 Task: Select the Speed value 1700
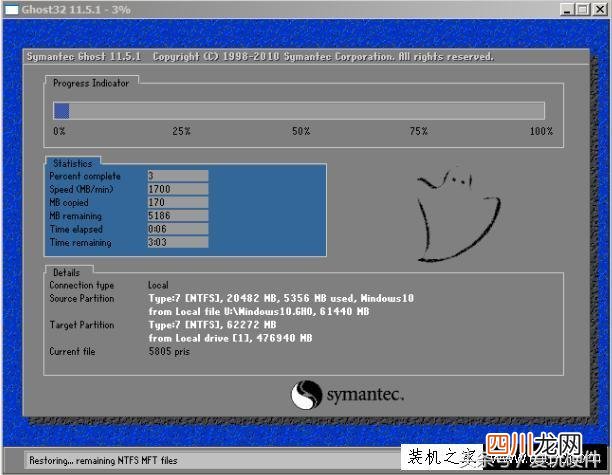[x=178, y=189]
